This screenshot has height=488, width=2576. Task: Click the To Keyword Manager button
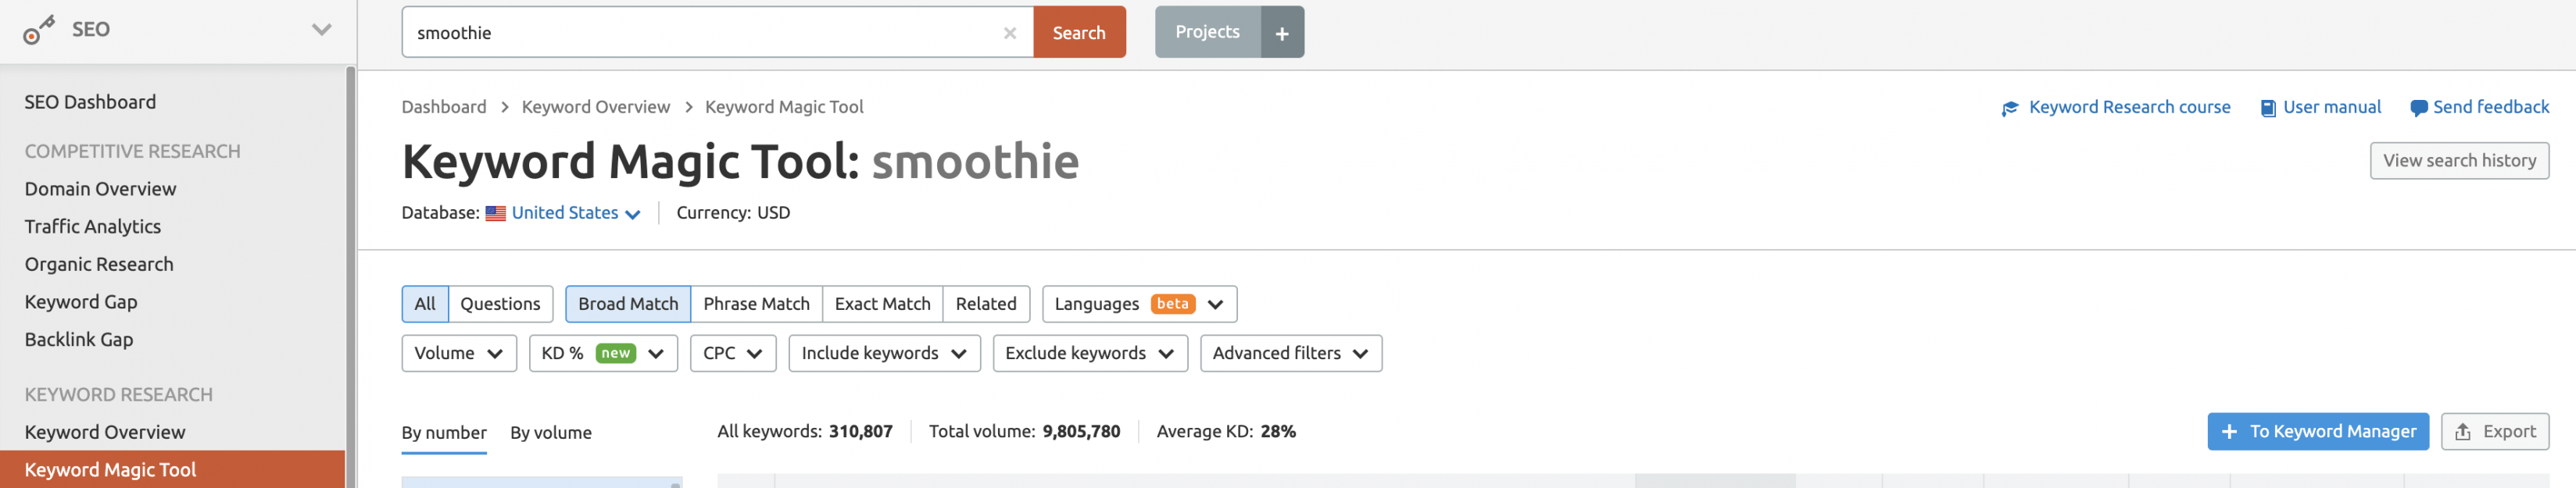(2318, 432)
